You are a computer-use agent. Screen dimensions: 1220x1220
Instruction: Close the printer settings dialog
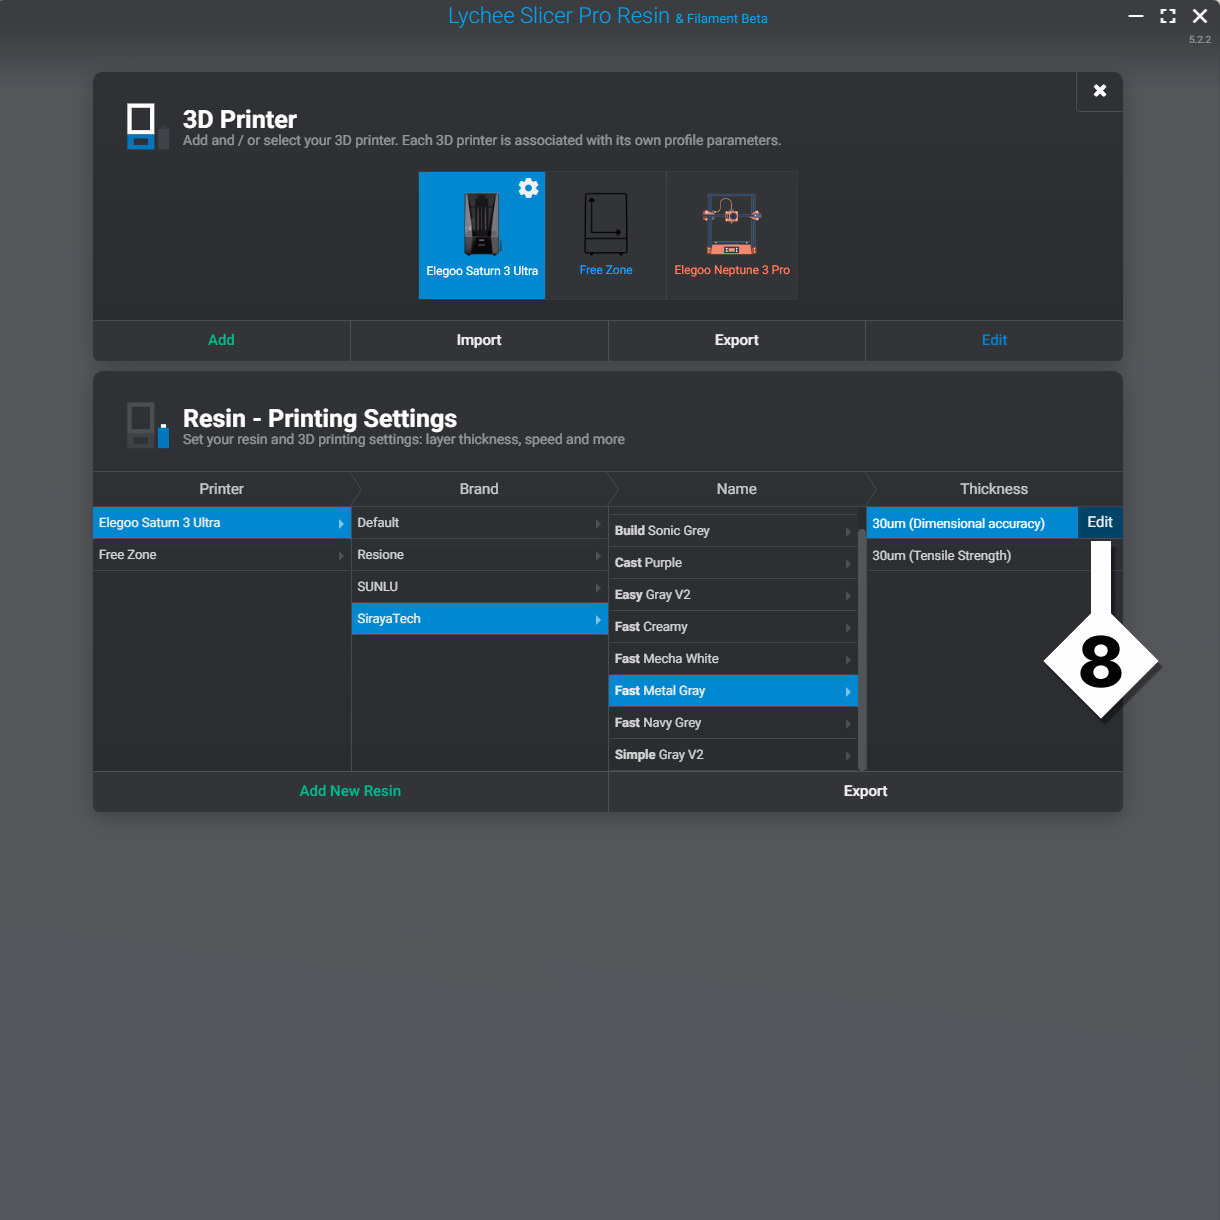(1099, 91)
